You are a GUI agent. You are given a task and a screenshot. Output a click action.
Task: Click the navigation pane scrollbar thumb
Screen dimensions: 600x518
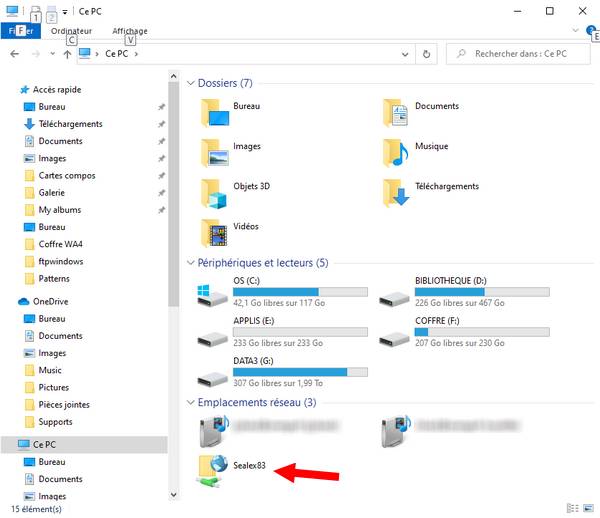[173, 194]
